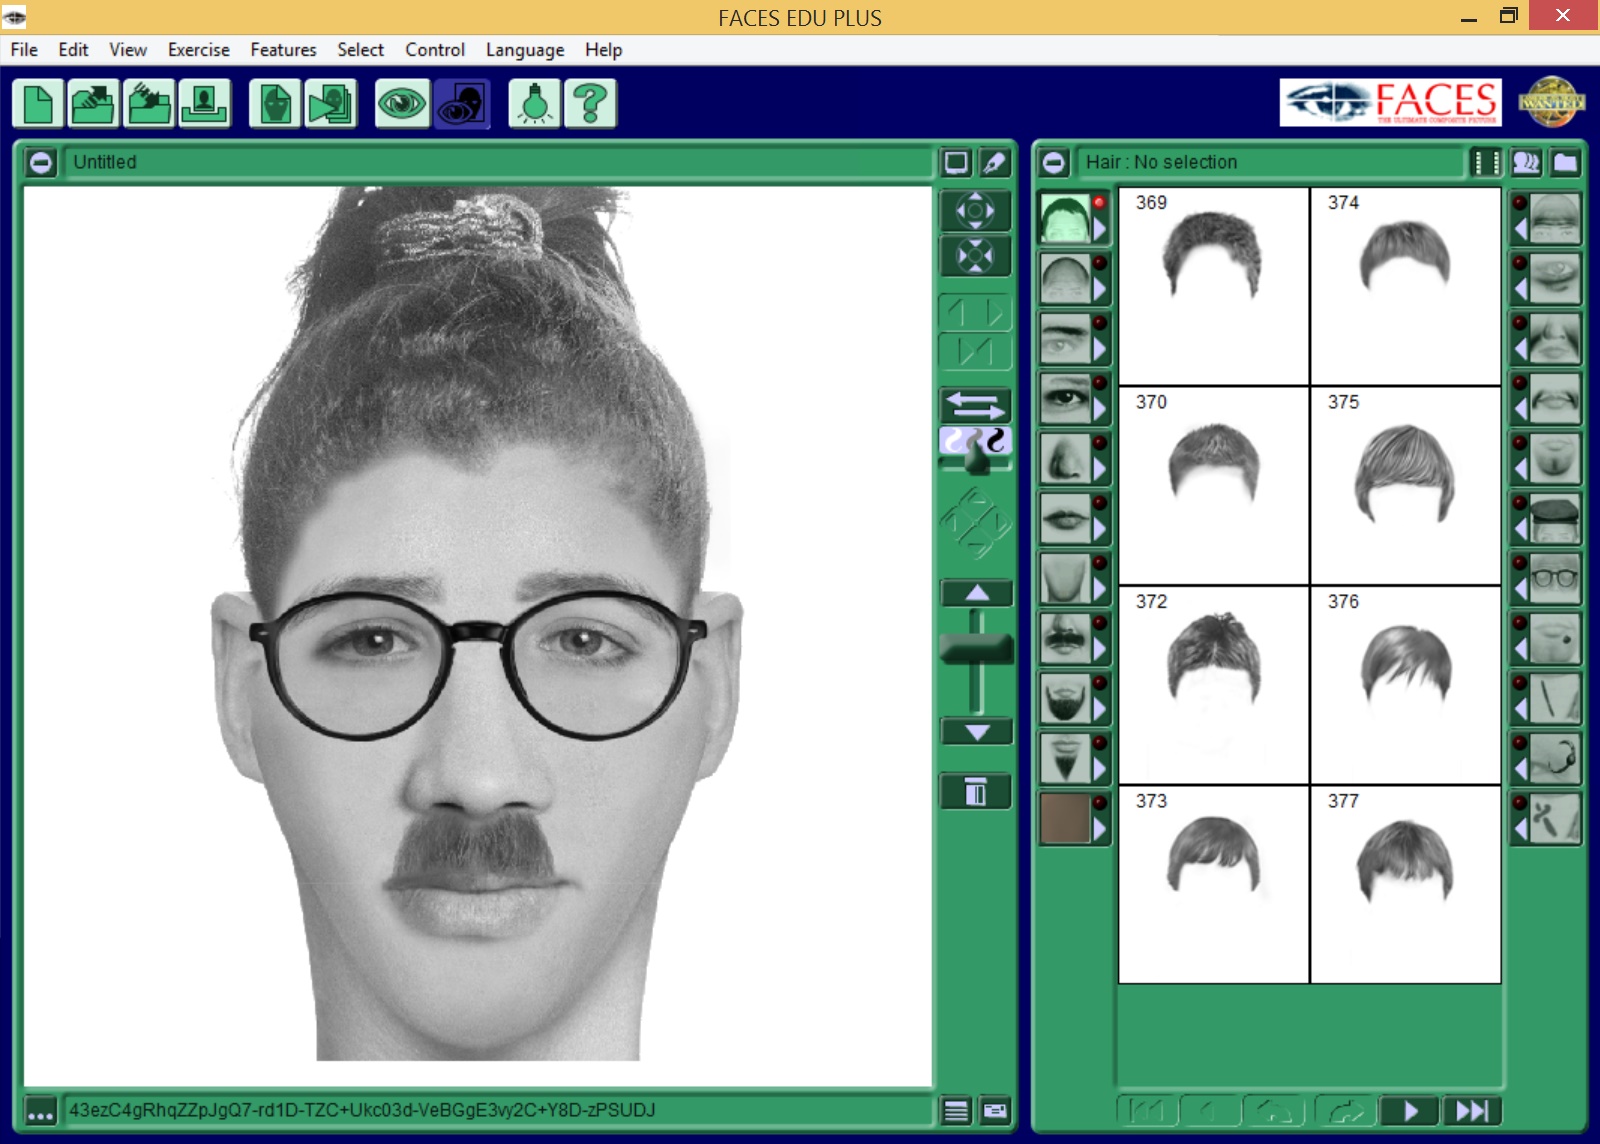Click the monitor icon above the composite
Viewport: 1600px width, 1144px height.
956,162
